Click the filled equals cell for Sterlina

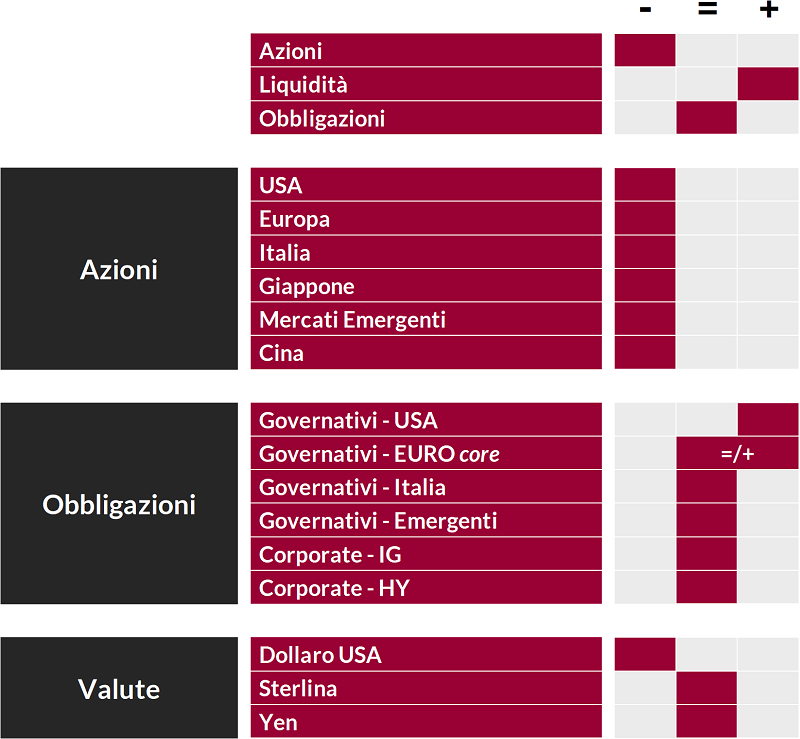pos(707,688)
